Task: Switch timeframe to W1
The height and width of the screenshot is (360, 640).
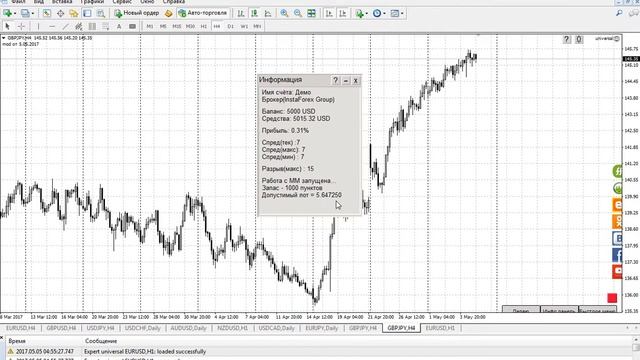Action: pos(244,26)
